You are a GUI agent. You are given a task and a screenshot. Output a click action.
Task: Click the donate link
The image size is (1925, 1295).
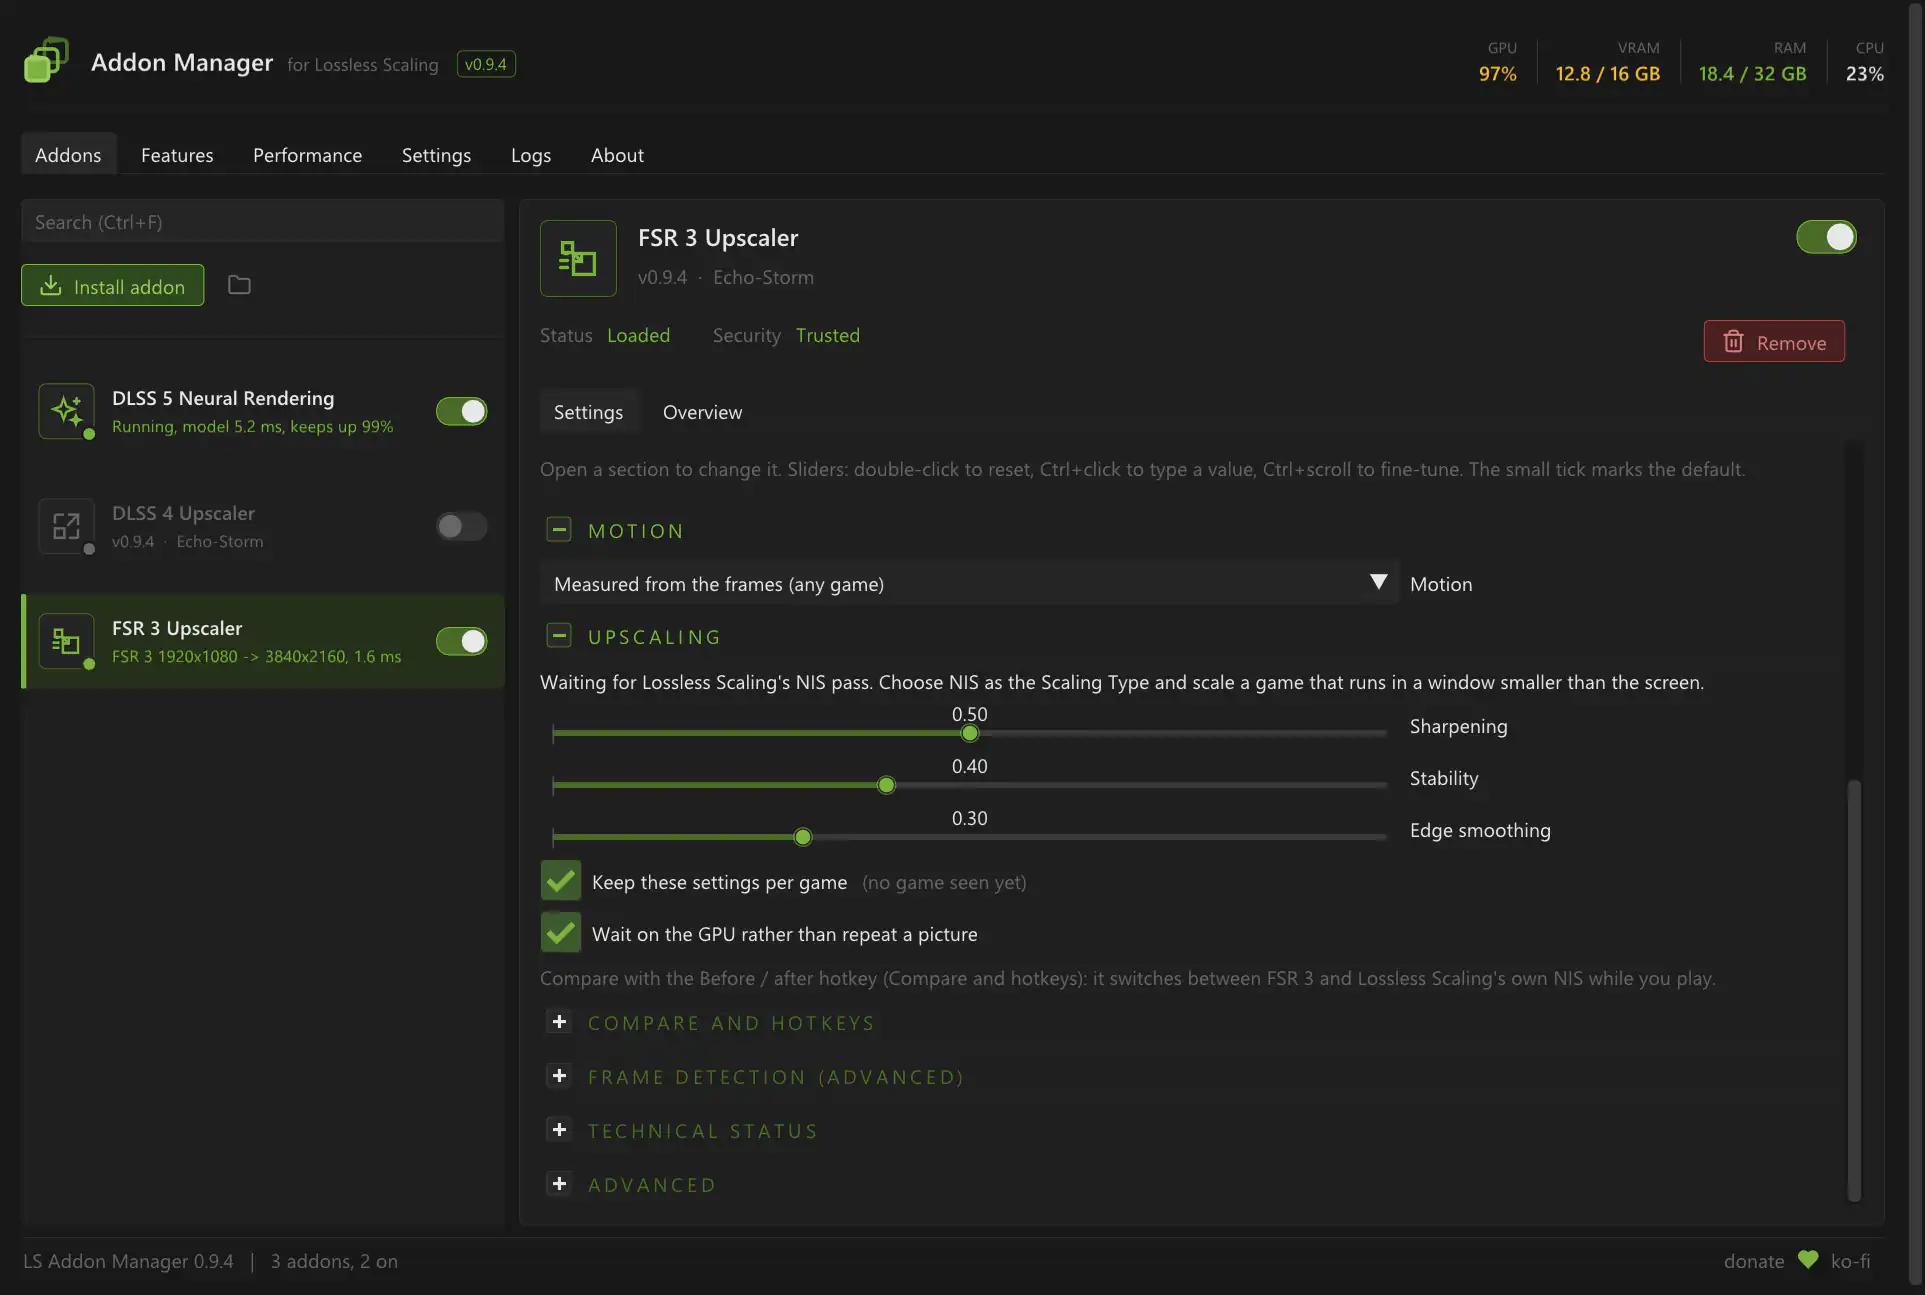tap(1753, 1261)
